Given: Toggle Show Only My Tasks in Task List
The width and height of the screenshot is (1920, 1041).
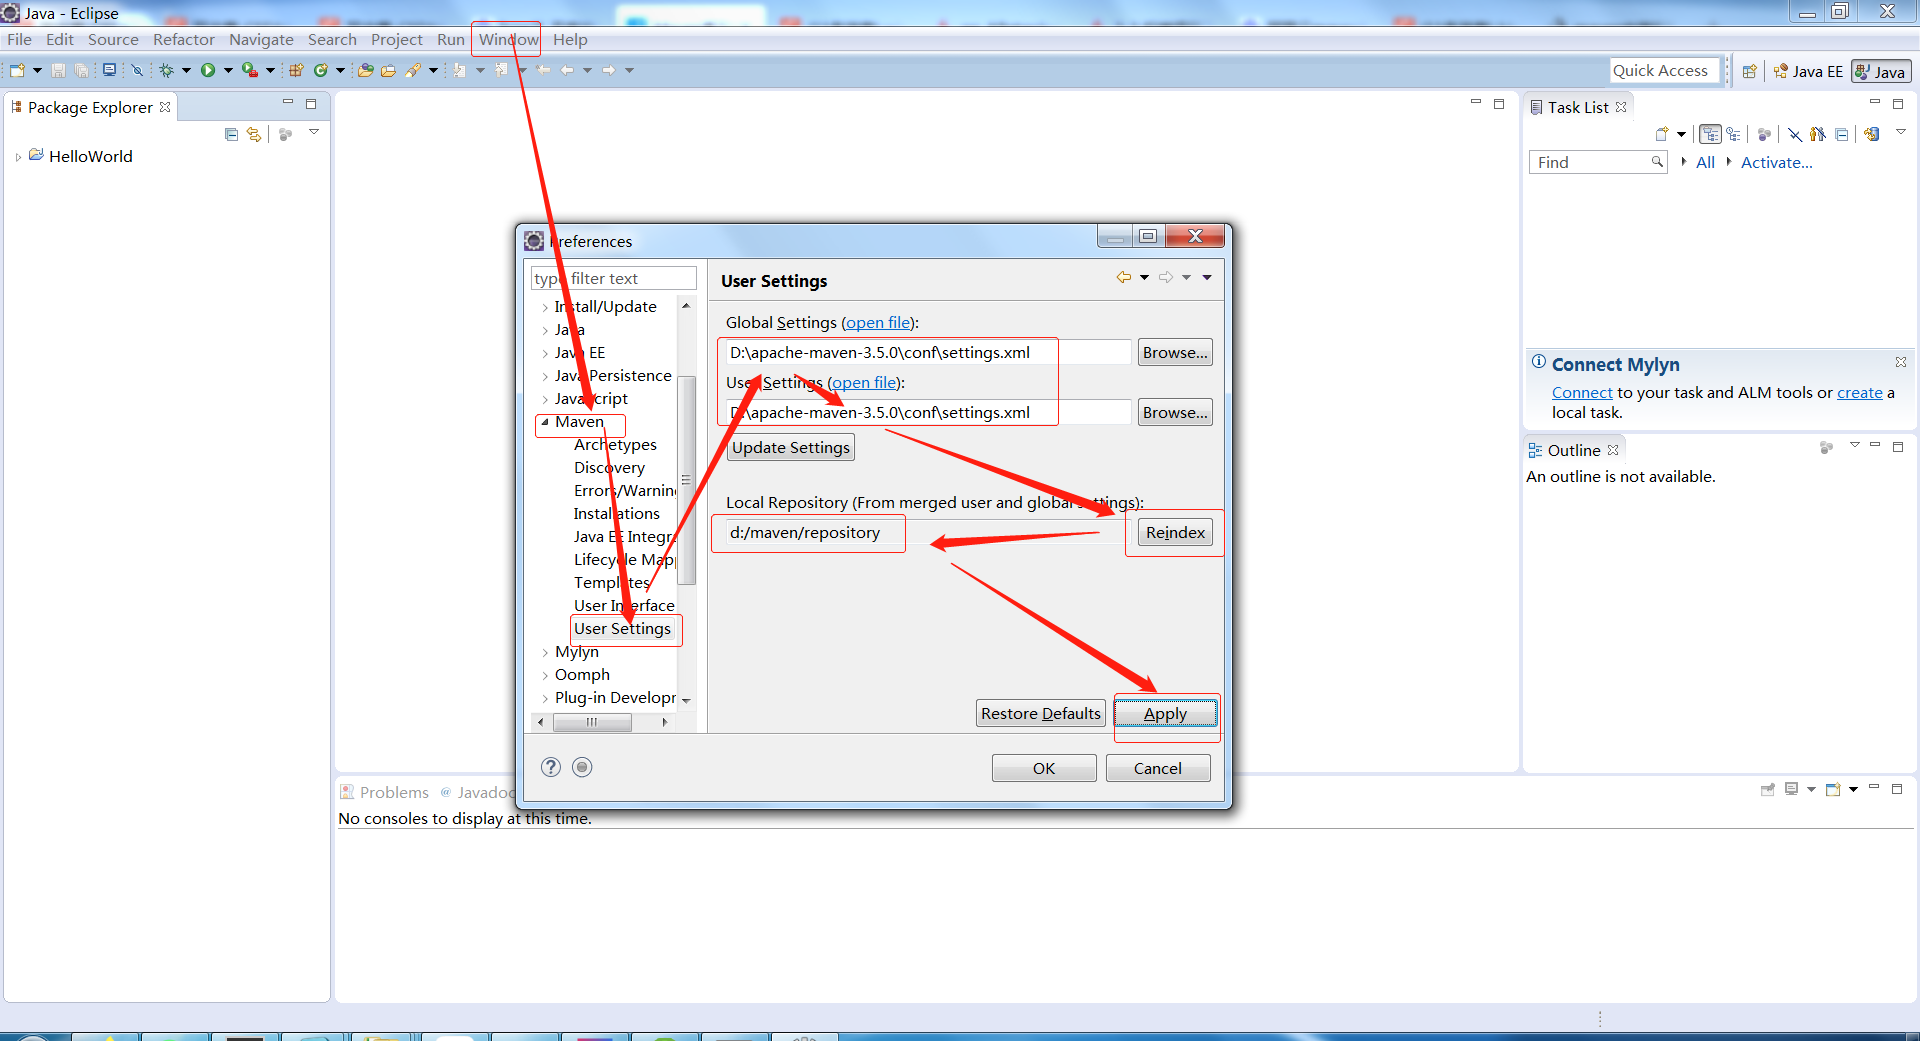Looking at the screenshot, I should click(x=1817, y=134).
